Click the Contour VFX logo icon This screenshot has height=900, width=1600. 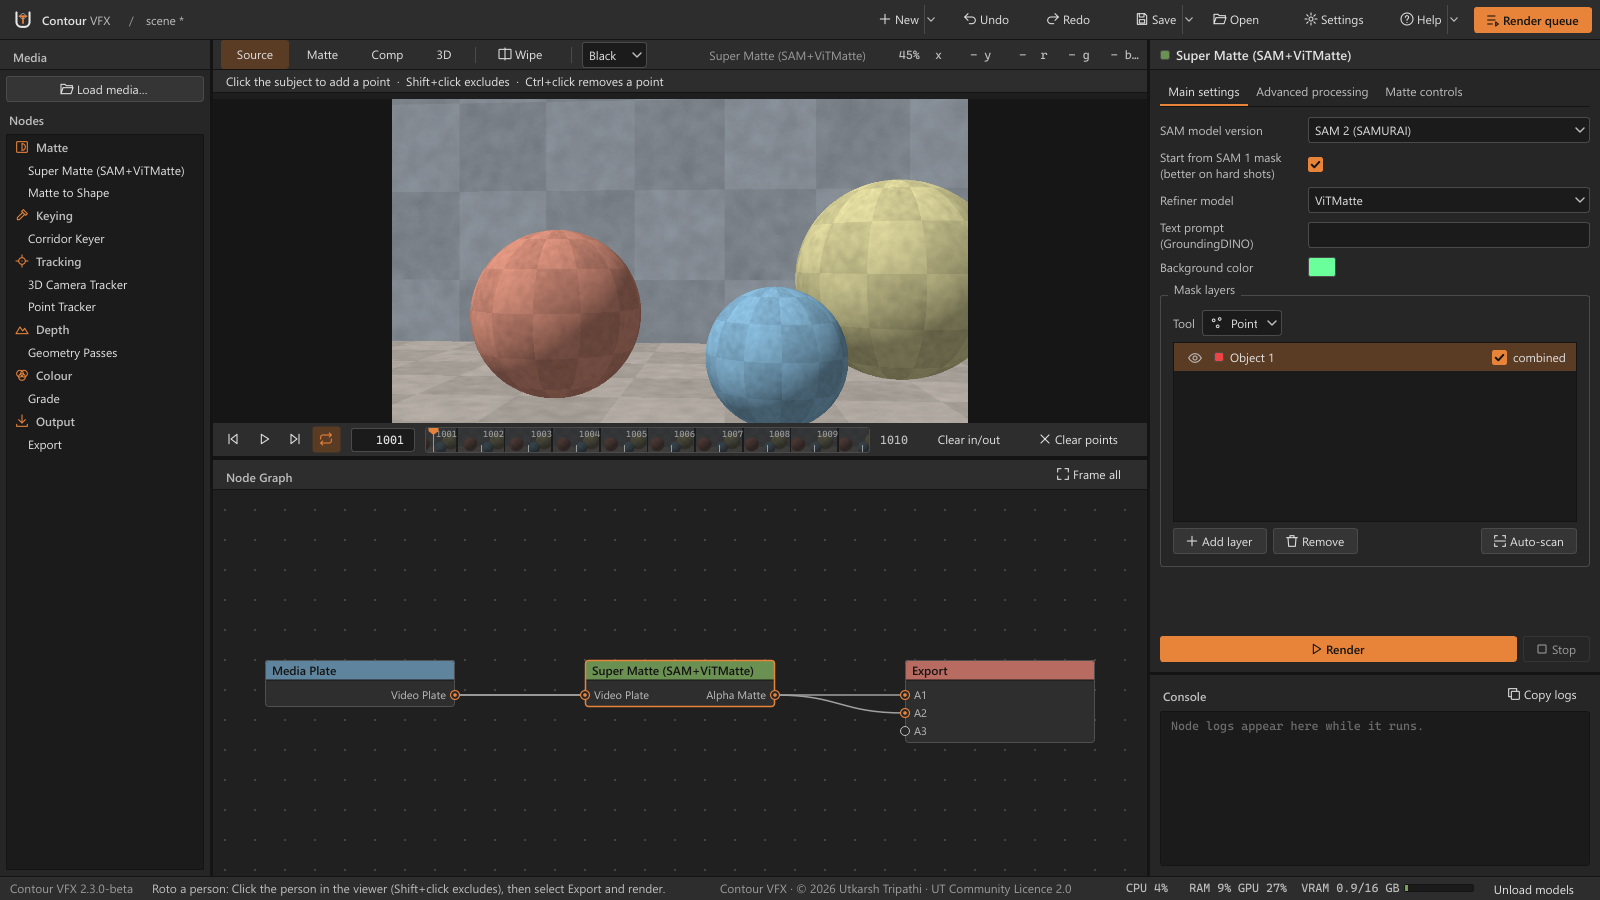pos(22,19)
